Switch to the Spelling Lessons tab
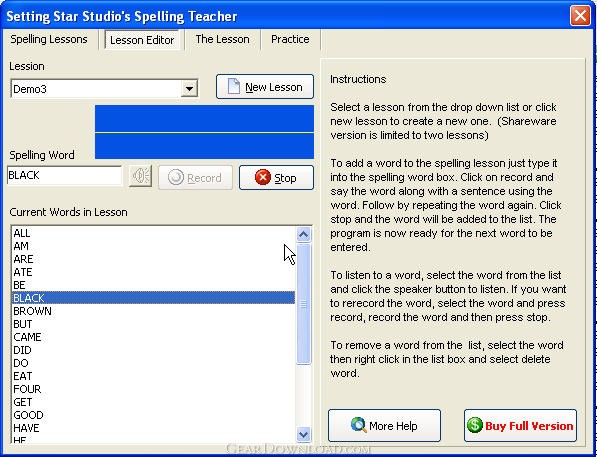The height and width of the screenshot is (457, 597). click(49, 39)
